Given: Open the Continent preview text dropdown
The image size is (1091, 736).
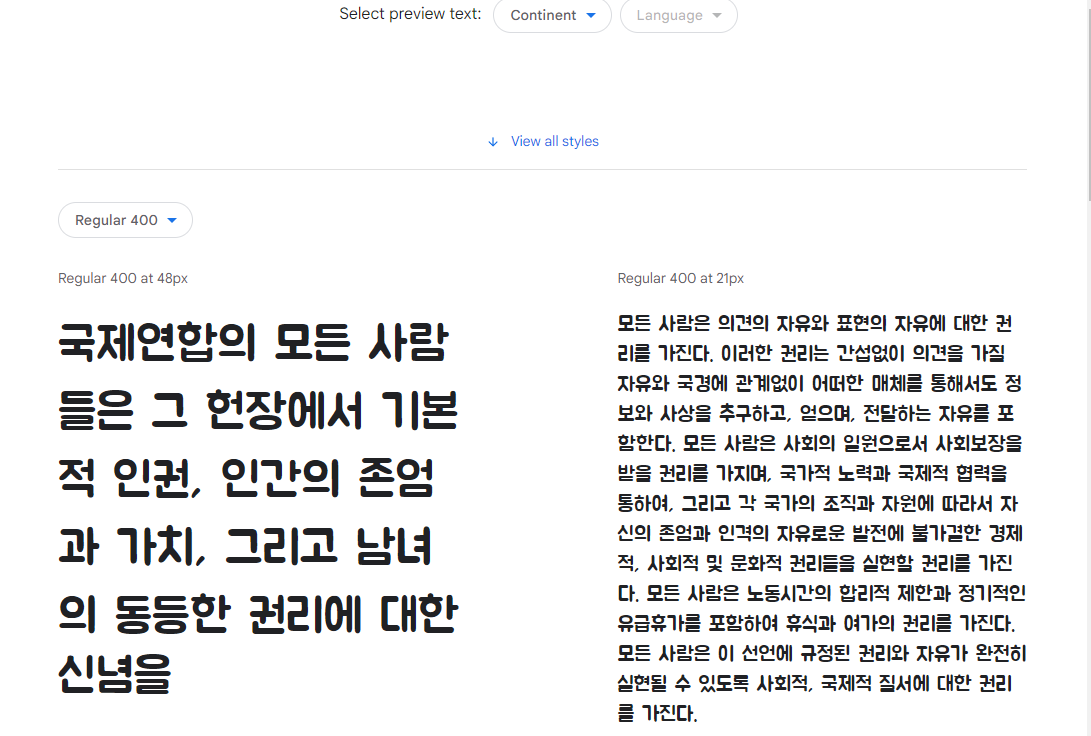Looking at the screenshot, I should pos(552,15).
